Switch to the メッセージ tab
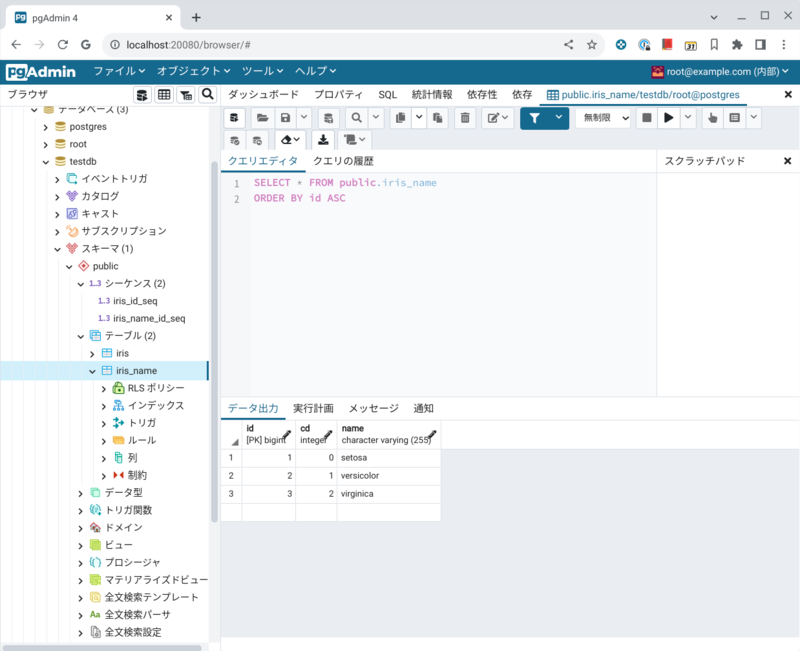800x651 pixels. [x=373, y=408]
